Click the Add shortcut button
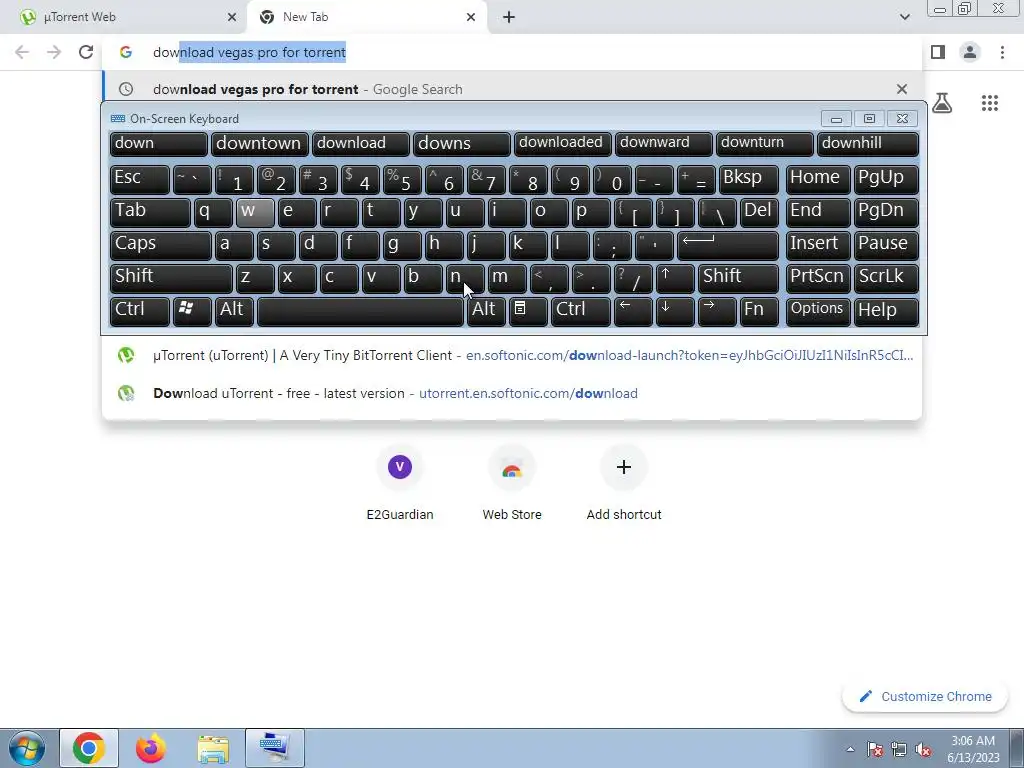1024x768 pixels. 624,483
